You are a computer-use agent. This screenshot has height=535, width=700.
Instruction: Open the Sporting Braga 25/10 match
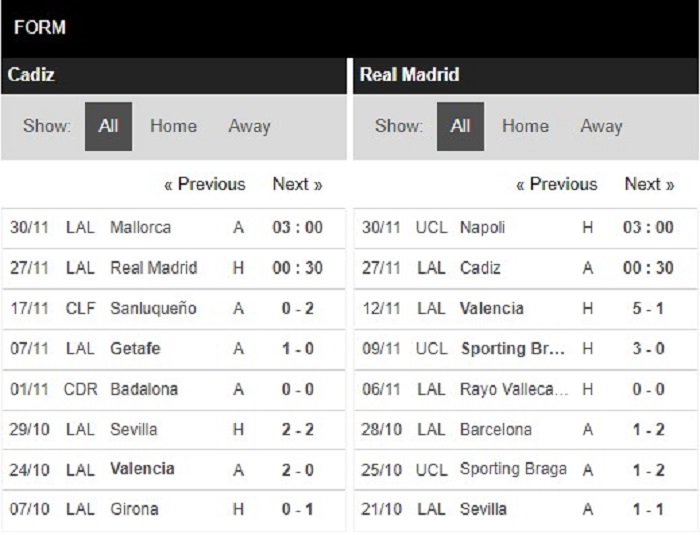525,470
